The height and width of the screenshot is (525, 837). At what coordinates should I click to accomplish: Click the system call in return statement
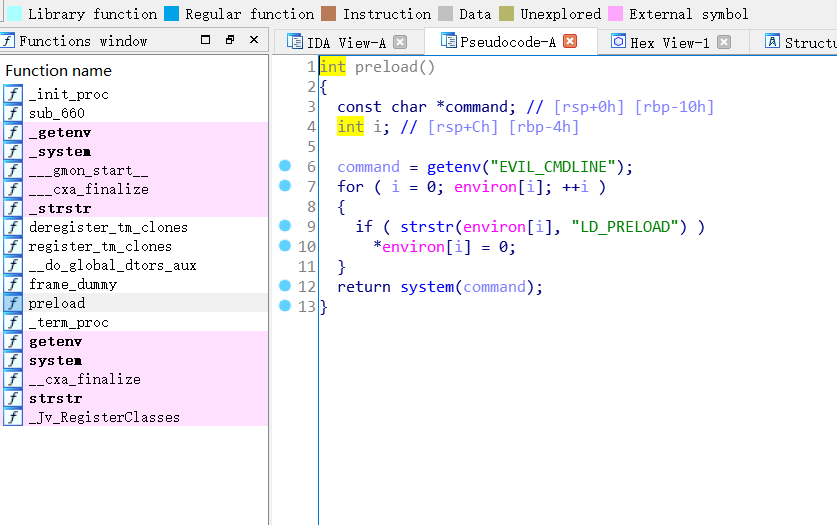pos(427,287)
